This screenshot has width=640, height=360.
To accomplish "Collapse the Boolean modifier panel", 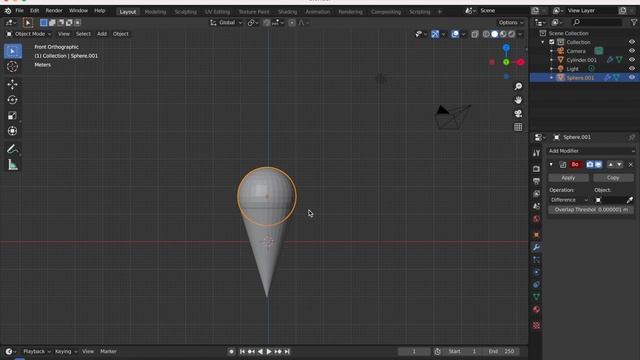I will coord(551,164).
